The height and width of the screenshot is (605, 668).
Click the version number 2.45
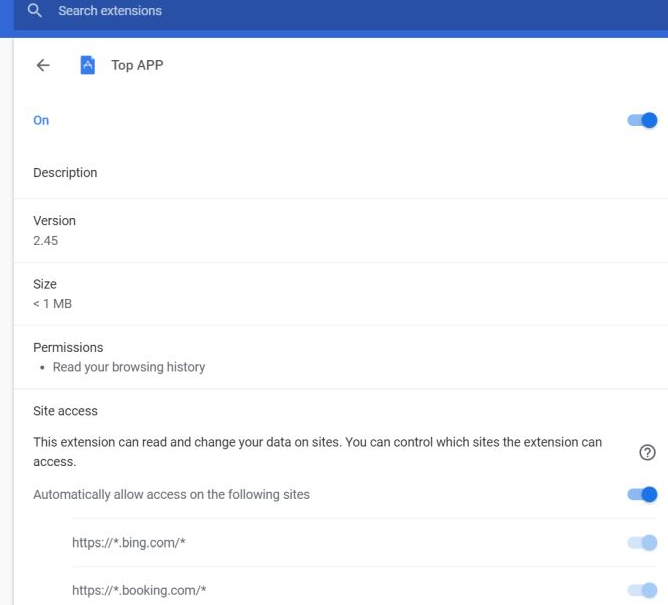(46, 241)
